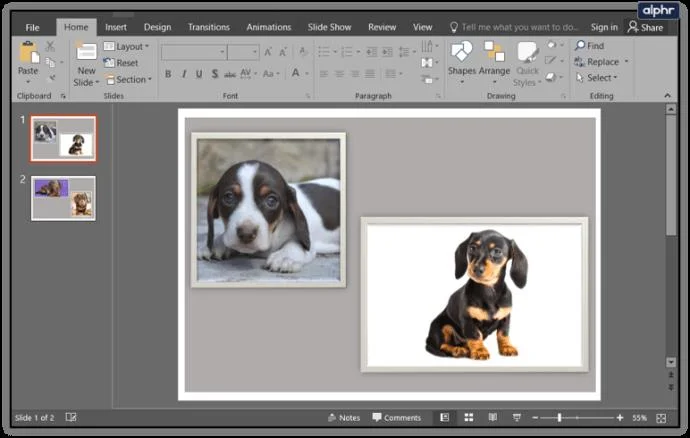Click the Replace button

[x=602, y=62]
